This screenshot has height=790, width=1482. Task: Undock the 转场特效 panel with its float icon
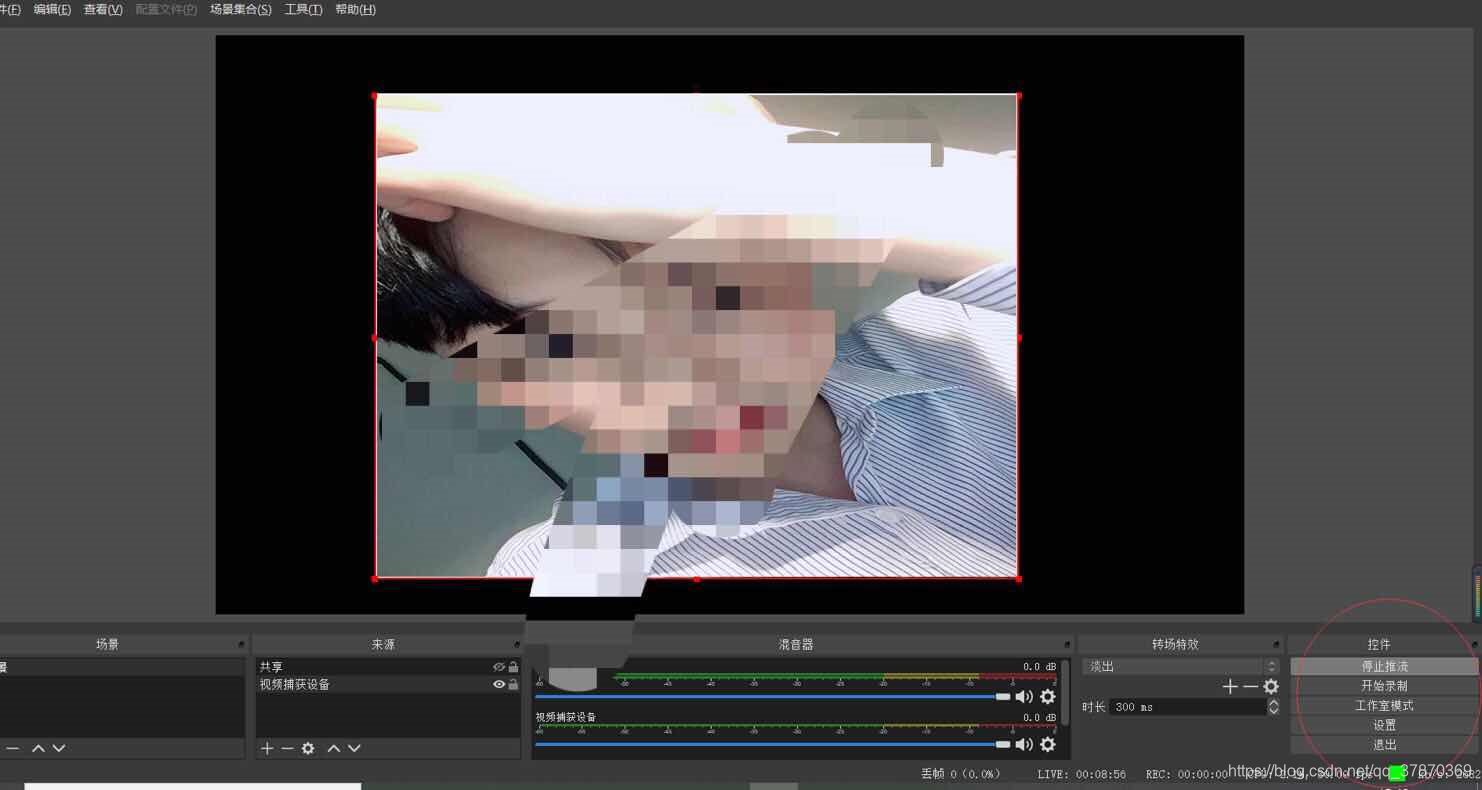point(1276,644)
